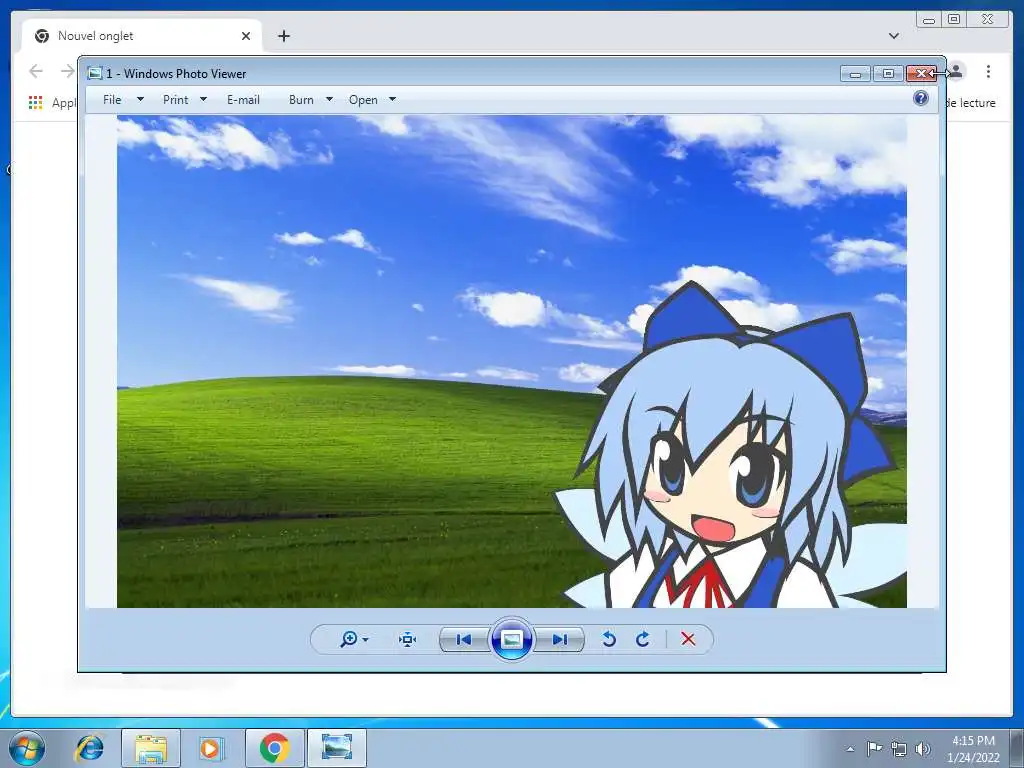Image resolution: width=1024 pixels, height=768 pixels.
Task: Open the File menu
Action: pyautogui.click(x=112, y=99)
